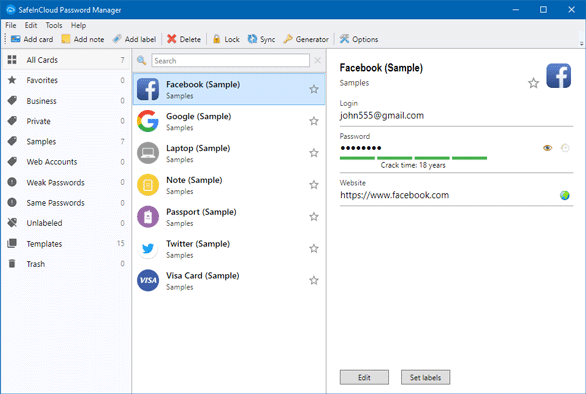This screenshot has width=586, height=394.
Task: Show Unlabeled cards
Action: (x=66, y=223)
